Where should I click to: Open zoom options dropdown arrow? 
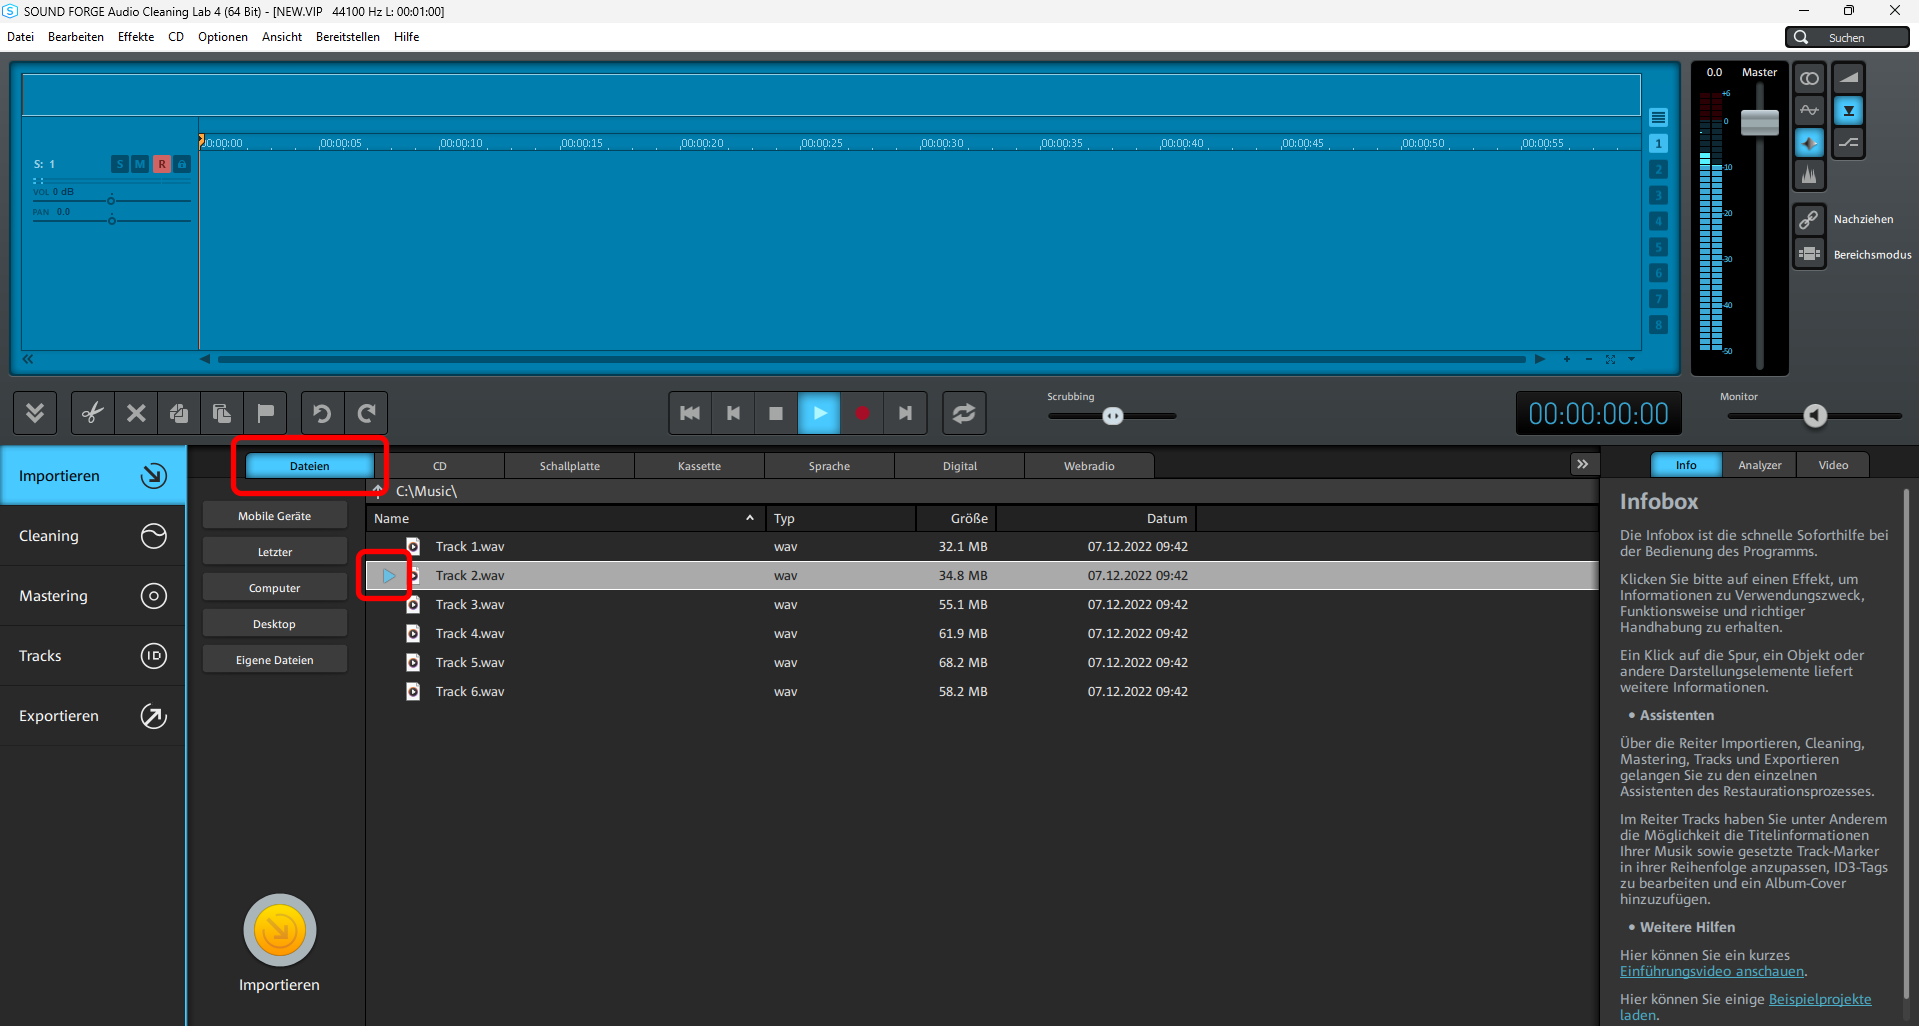(x=1631, y=359)
